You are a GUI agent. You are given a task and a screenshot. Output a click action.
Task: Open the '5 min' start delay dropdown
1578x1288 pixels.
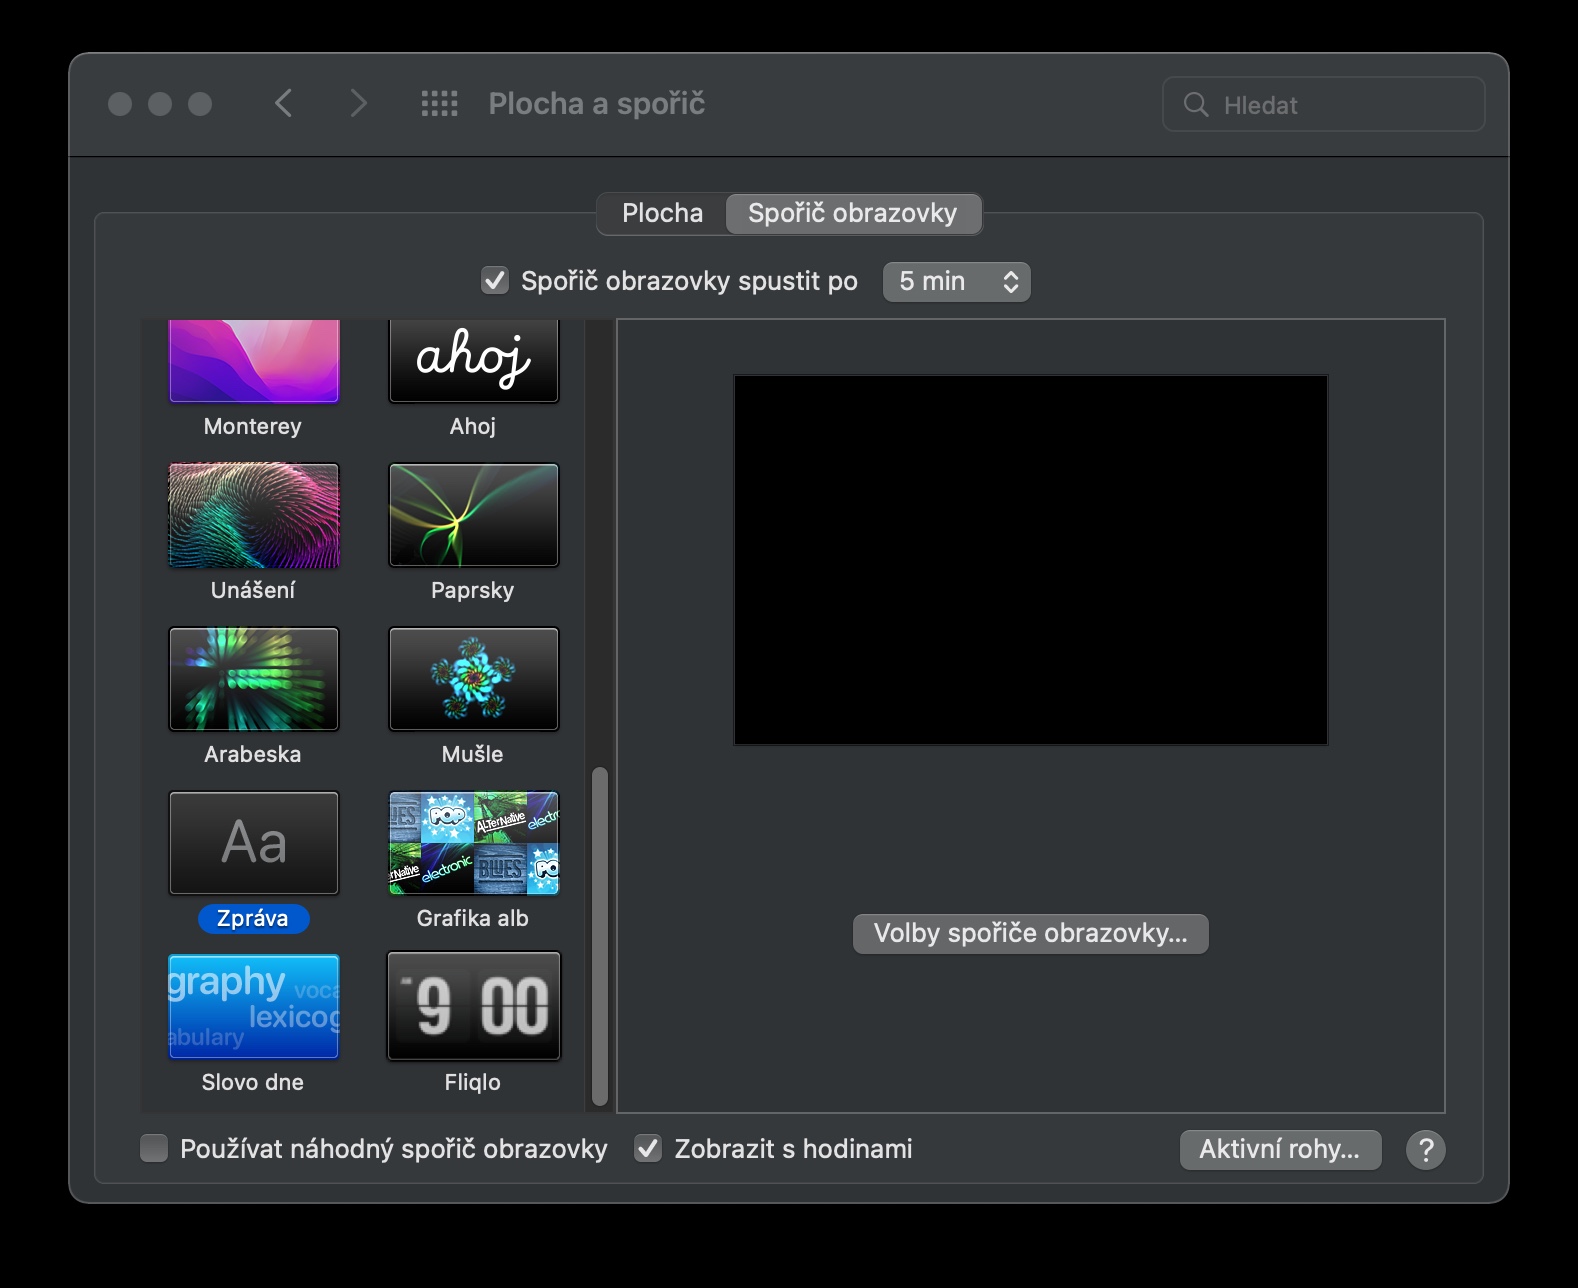click(956, 282)
